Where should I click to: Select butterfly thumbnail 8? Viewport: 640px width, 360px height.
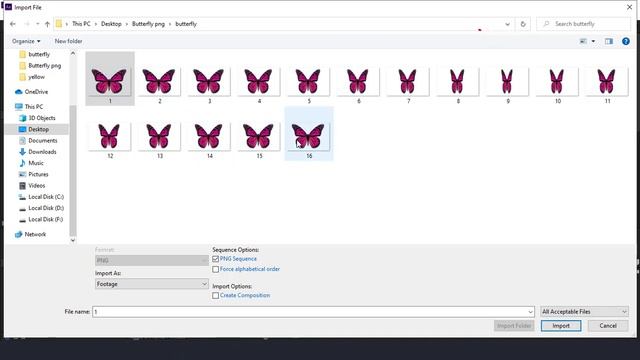[x=458, y=81]
